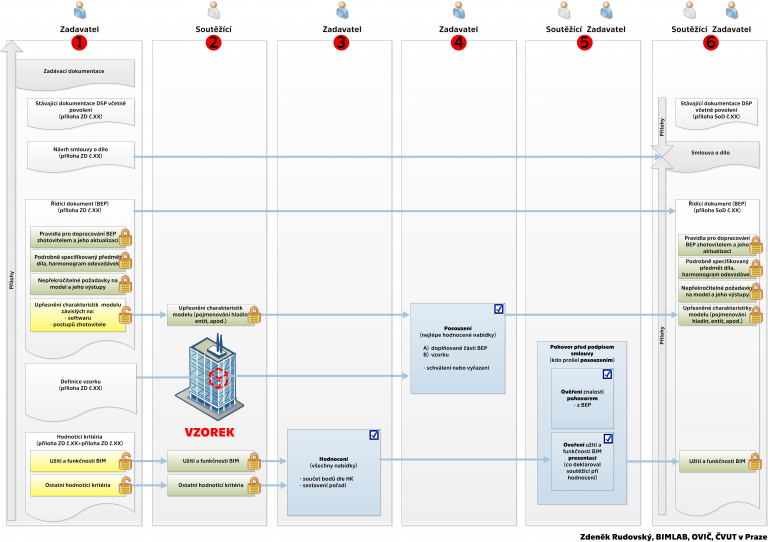Click open lock on yellow Upřesnění charakteristik box
This screenshot has width=768, height=542.
point(126,318)
